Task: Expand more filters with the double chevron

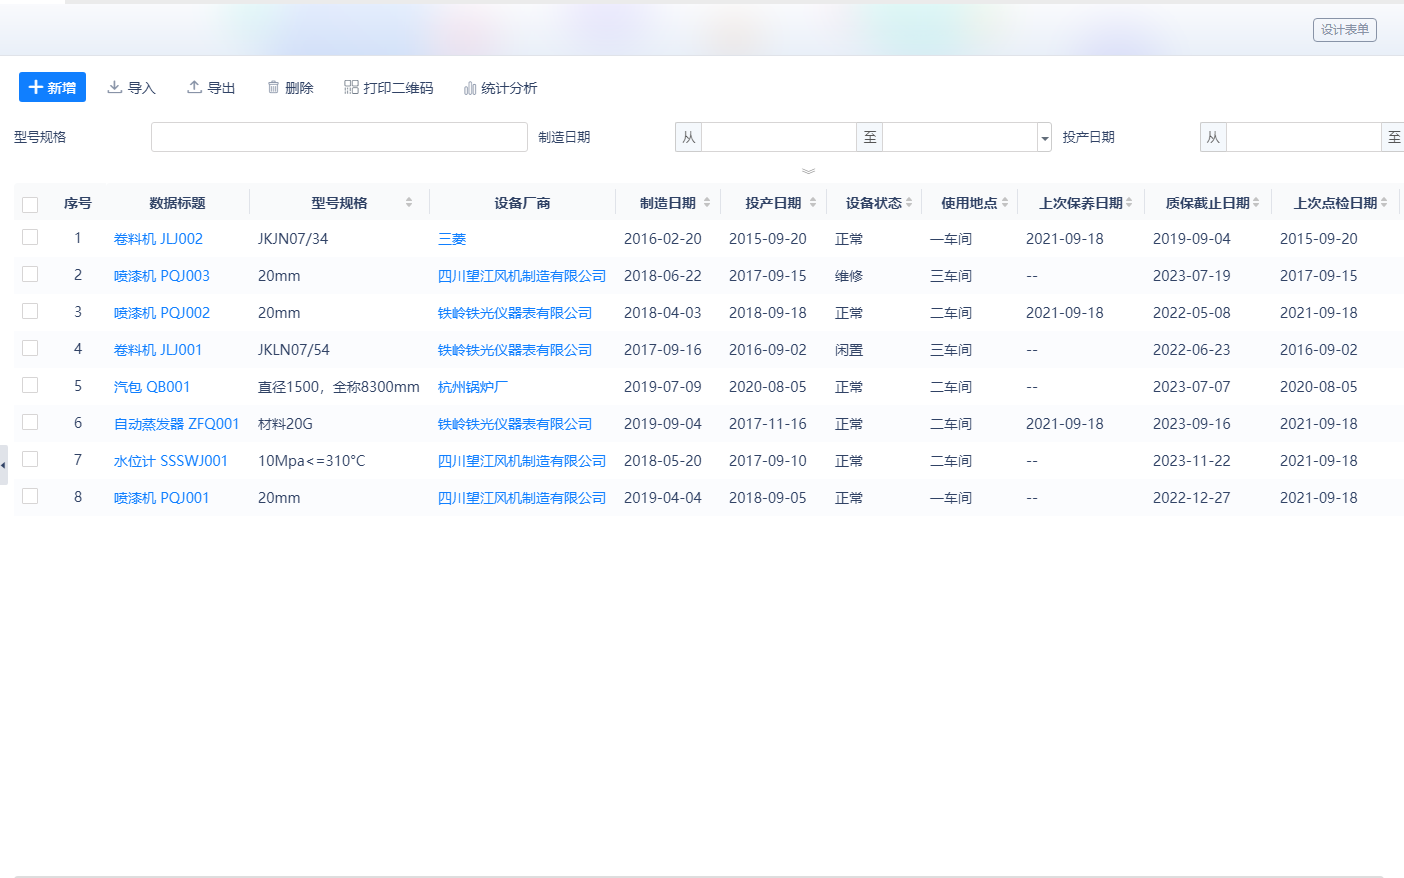Action: click(808, 171)
